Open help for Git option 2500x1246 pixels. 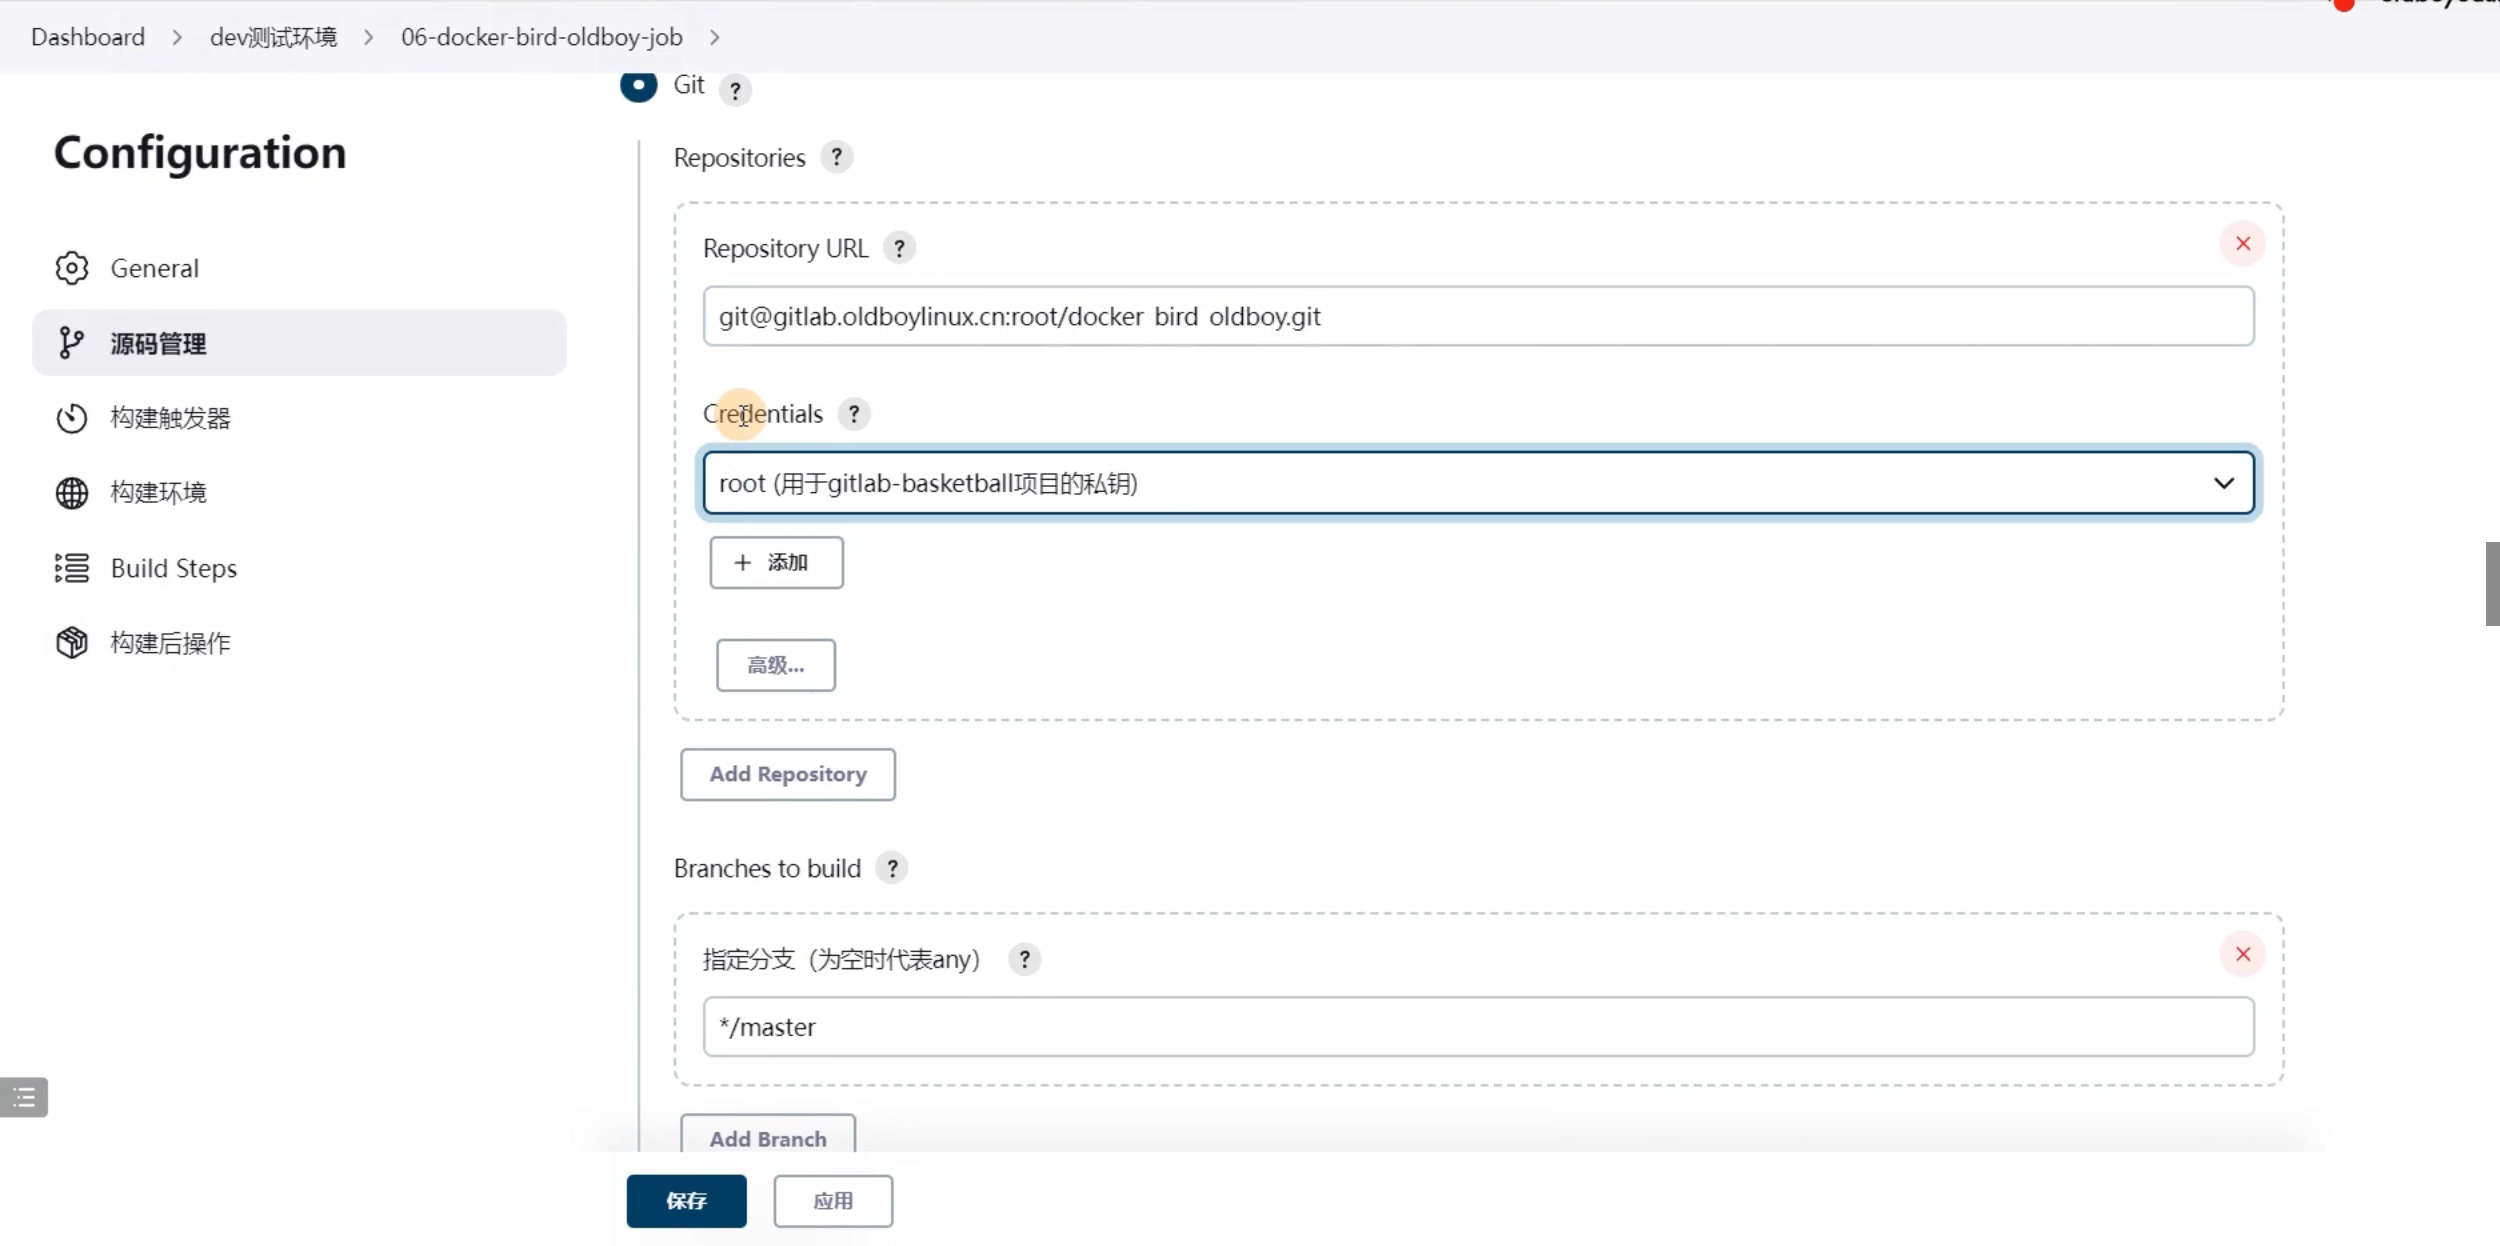coord(735,90)
